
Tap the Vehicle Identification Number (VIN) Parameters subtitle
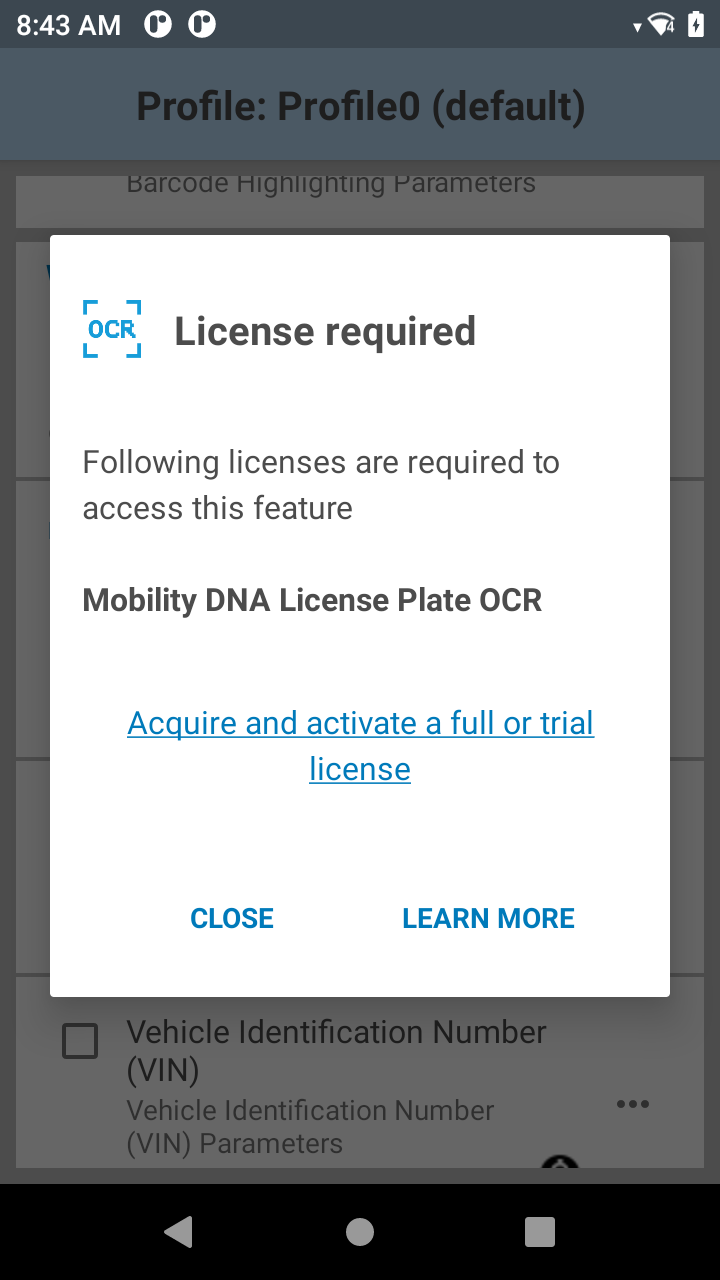pyautogui.click(x=310, y=1127)
